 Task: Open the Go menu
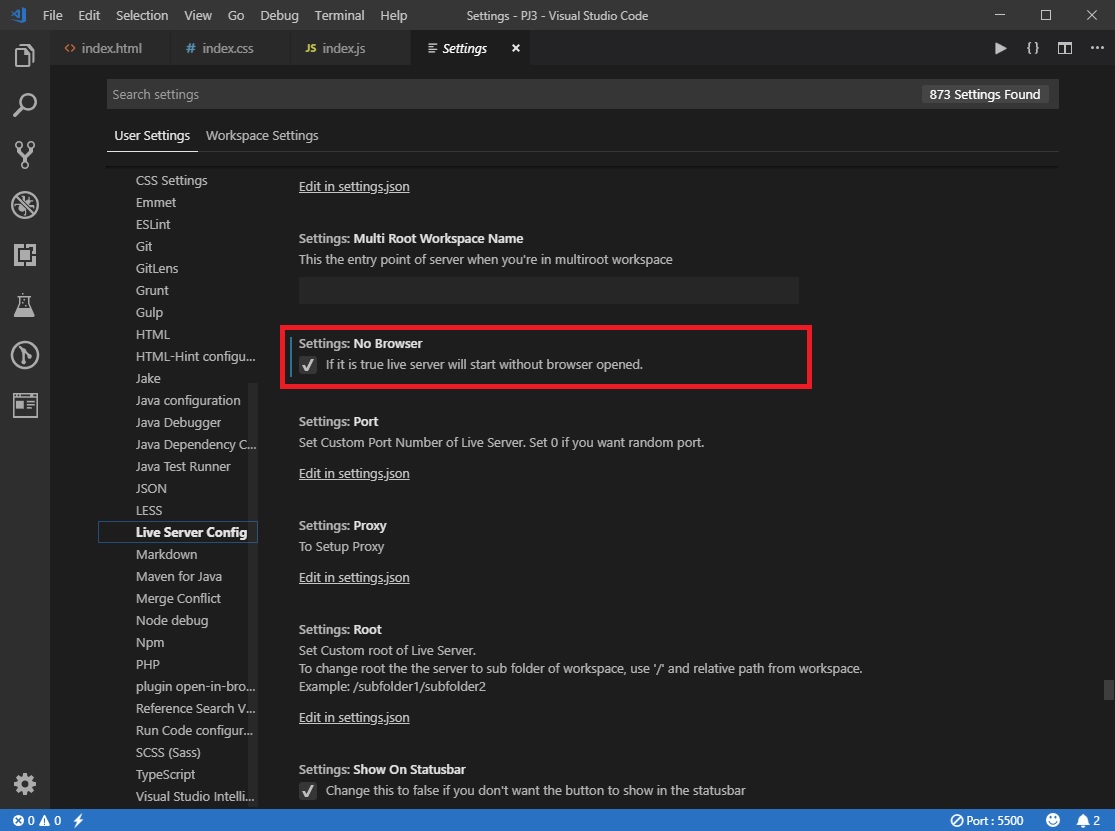tap(236, 16)
